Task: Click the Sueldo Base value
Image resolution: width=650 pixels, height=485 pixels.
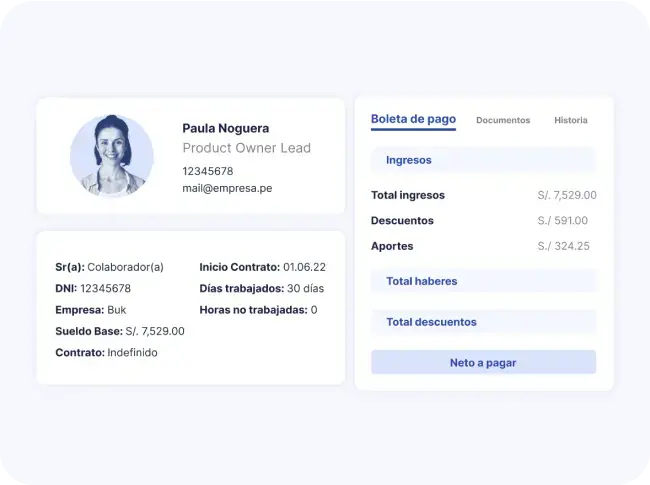Action: (x=155, y=331)
